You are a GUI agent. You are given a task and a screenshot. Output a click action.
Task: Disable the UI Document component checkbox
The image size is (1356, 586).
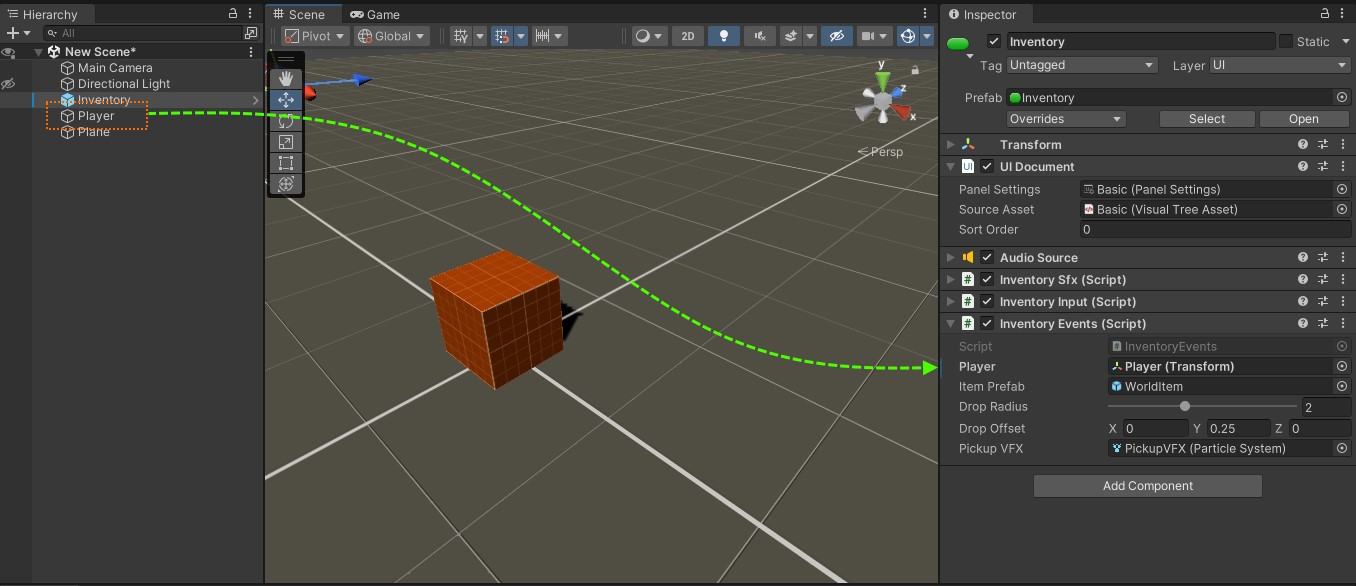tap(987, 167)
